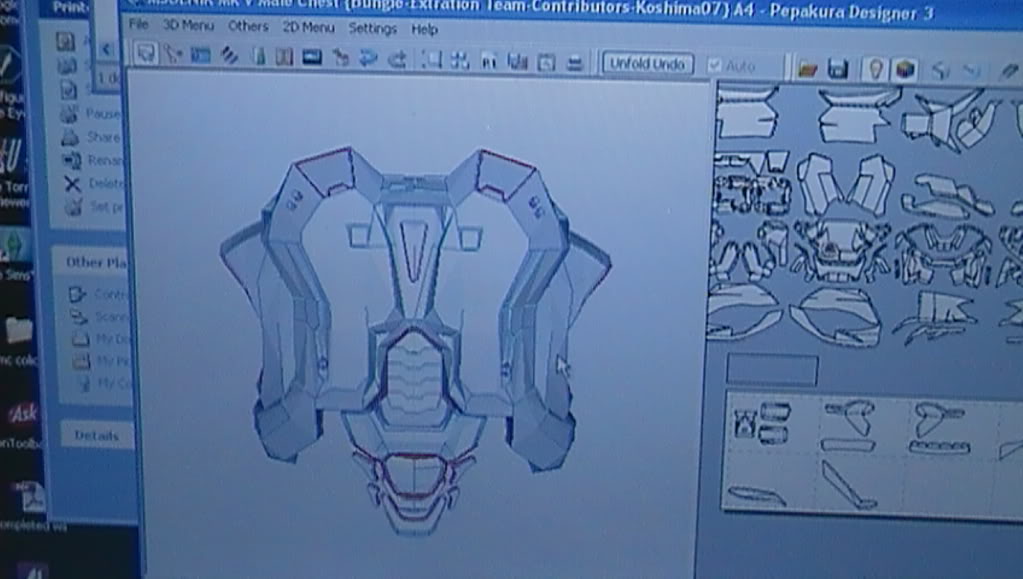Open the 3D Menu

tap(188, 25)
